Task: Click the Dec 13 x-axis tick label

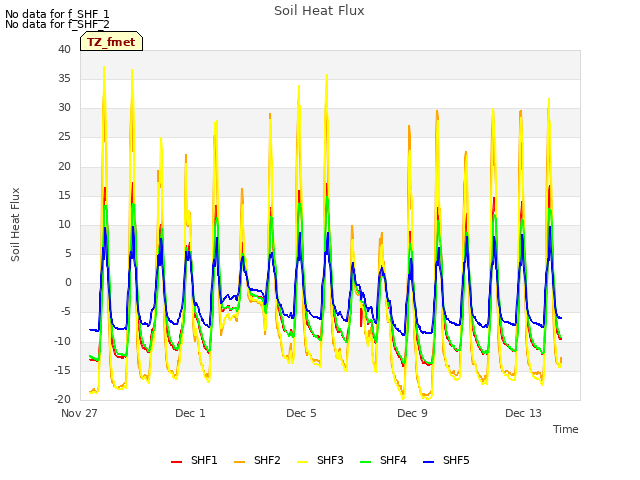Action: click(523, 413)
